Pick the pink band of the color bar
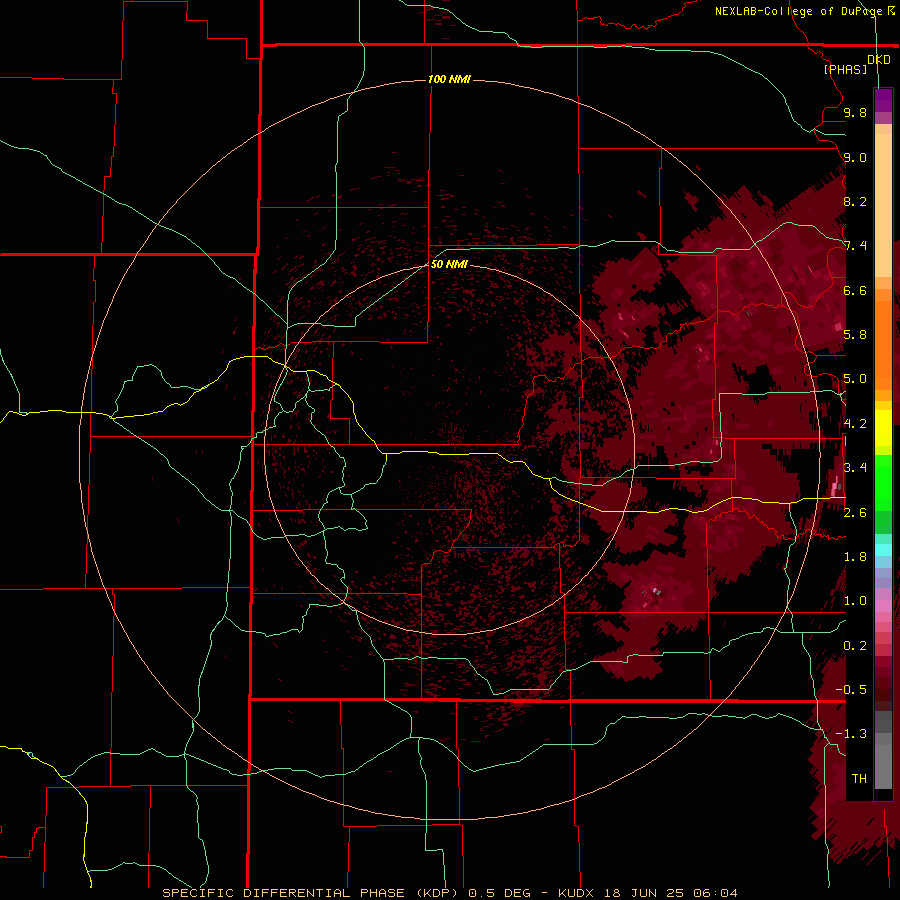900x900 pixels. click(x=883, y=606)
